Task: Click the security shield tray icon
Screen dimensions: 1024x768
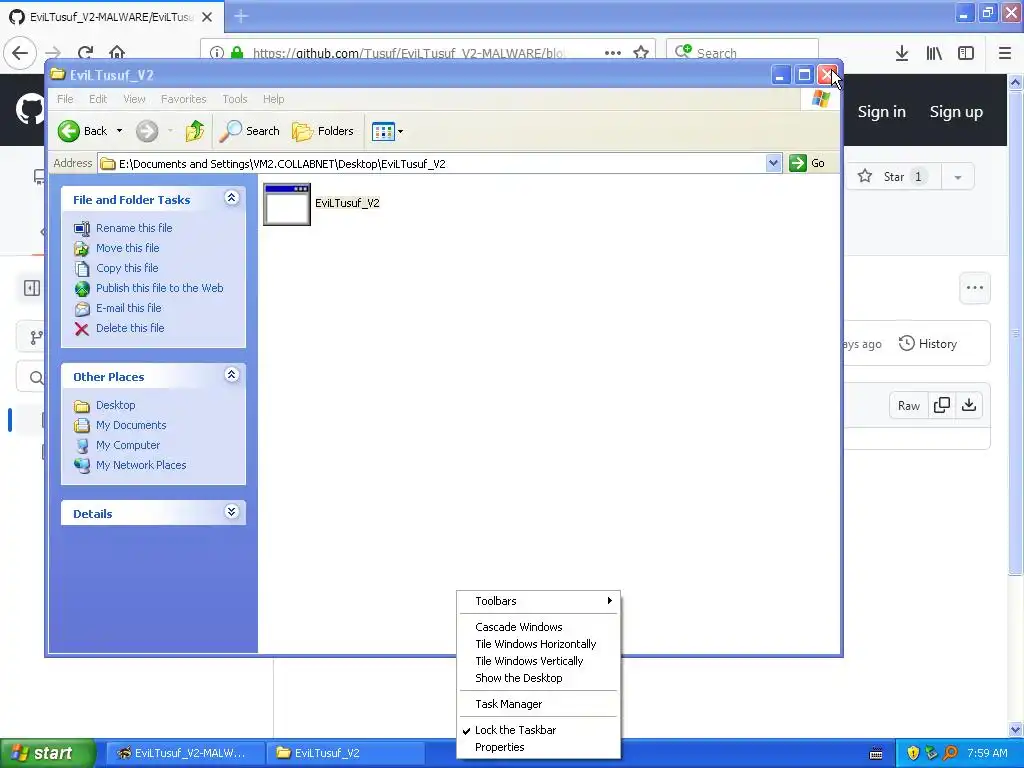Action: pos(913,754)
